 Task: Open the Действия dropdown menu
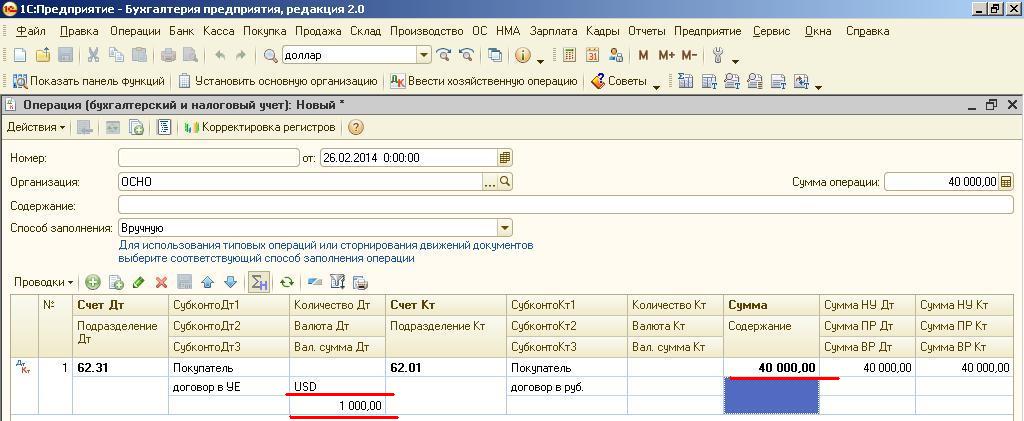[36, 128]
